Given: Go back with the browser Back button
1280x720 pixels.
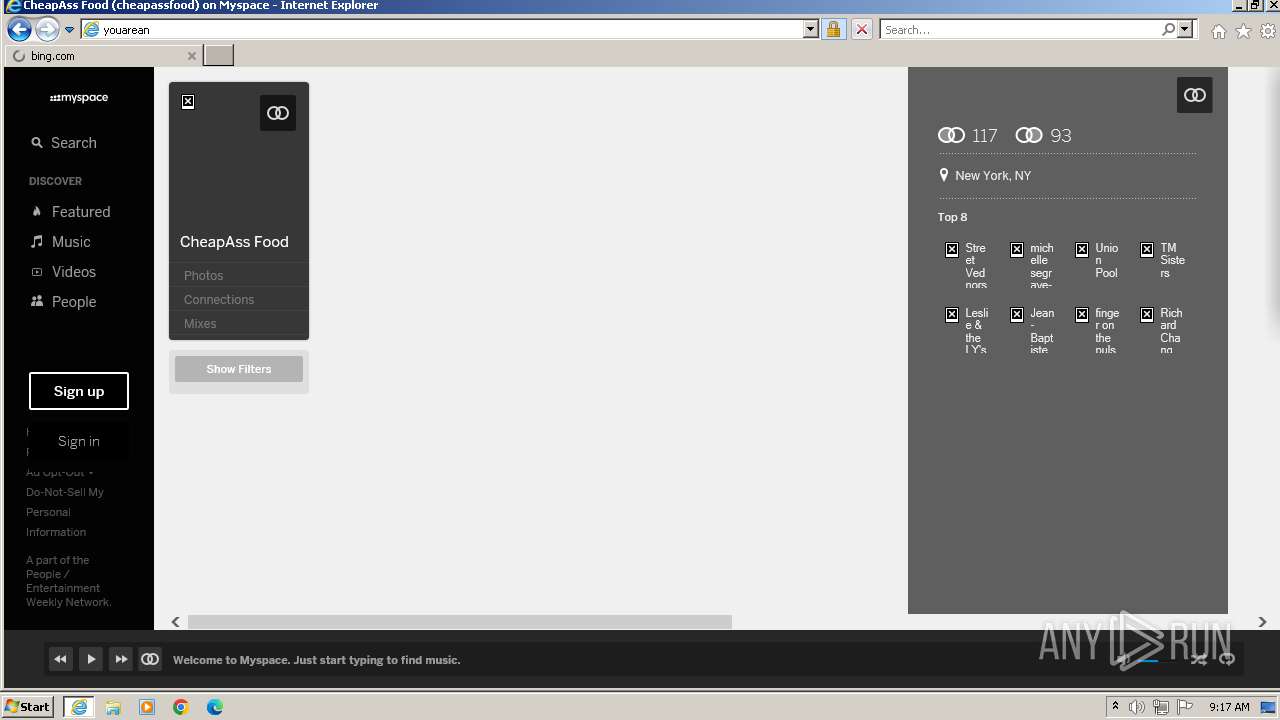Looking at the screenshot, I should pos(18,29).
